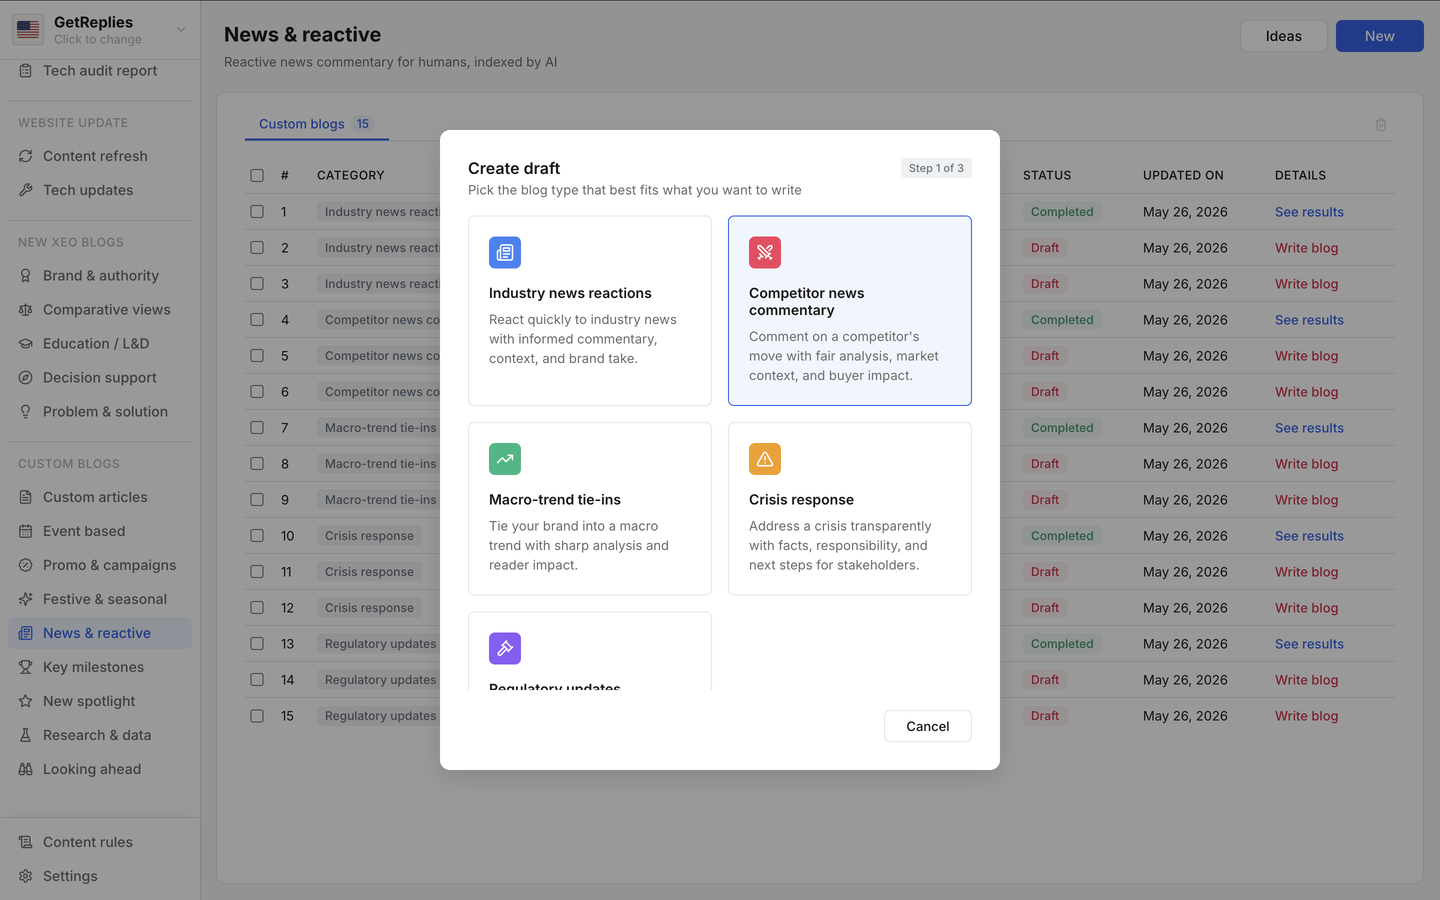Click the News & reactive newspaper icon
The image size is (1440, 900).
(x=26, y=633)
